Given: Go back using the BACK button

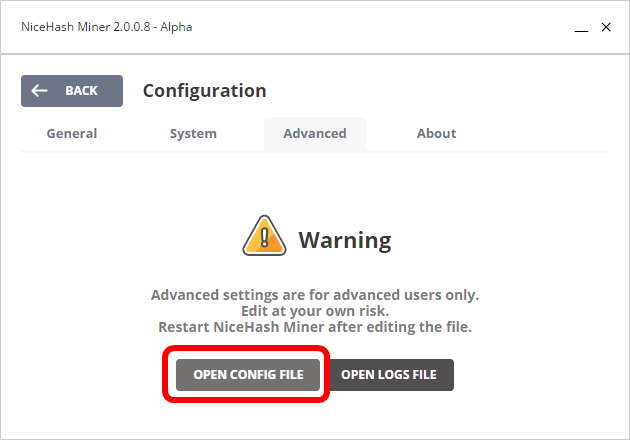Looking at the screenshot, I should tap(72, 91).
